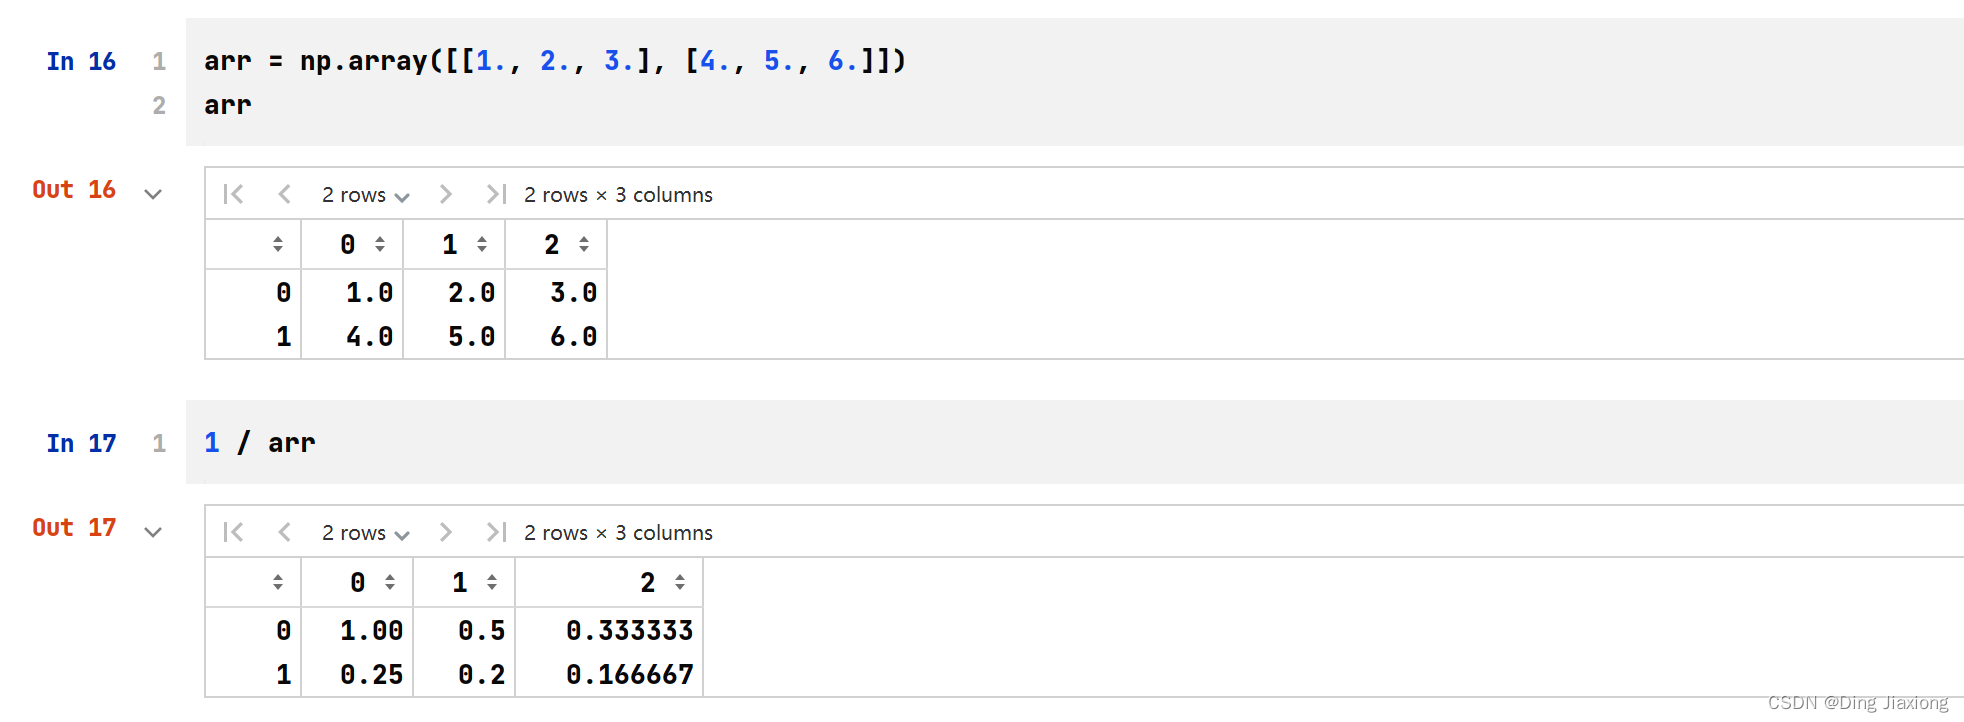Collapse the Out 16 output chevron
1964x722 pixels.
tap(153, 194)
